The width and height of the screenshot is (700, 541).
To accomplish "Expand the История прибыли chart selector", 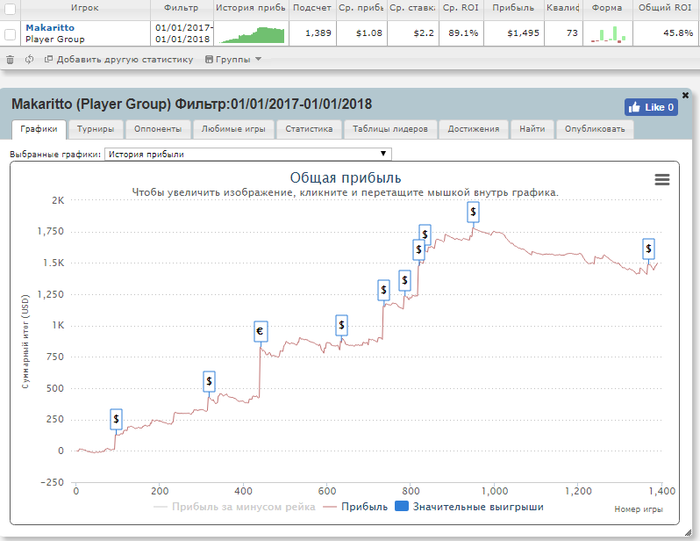I will (x=248, y=154).
